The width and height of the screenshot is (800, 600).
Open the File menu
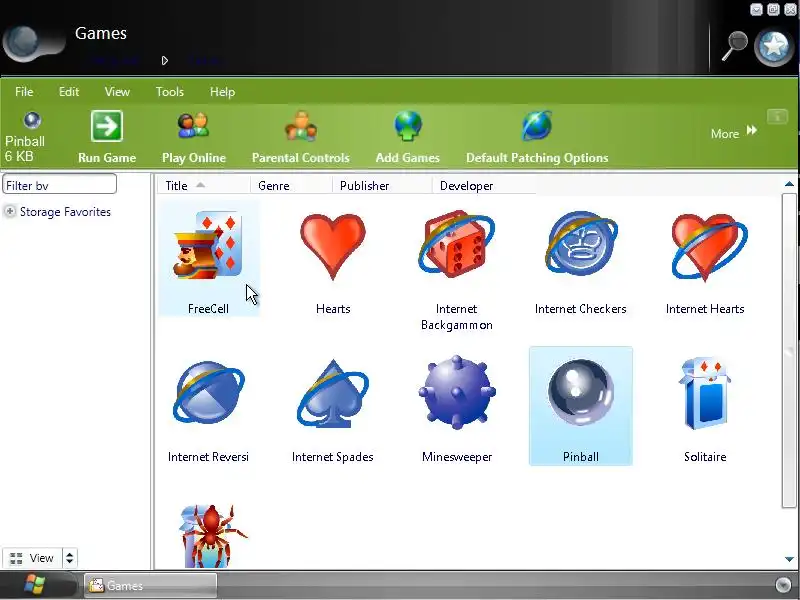[24, 92]
